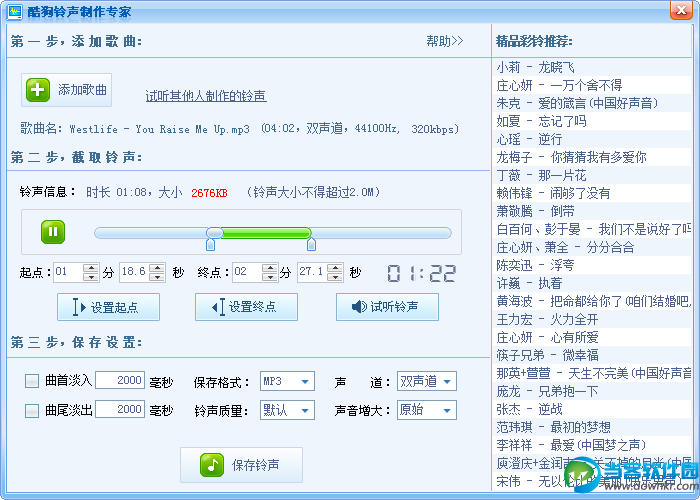This screenshot has width=700, height=500.
Task: Increase start-point minutes with up arrow
Action: pos(91,267)
